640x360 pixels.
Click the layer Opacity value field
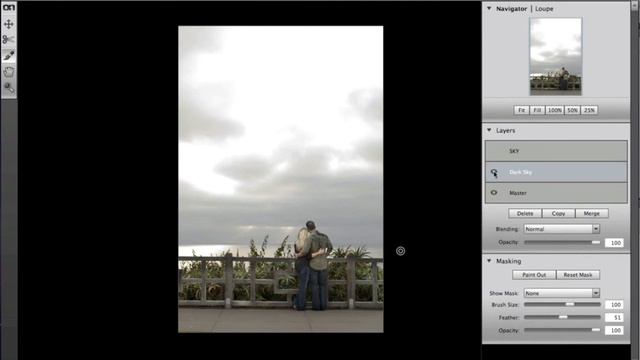click(x=614, y=243)
